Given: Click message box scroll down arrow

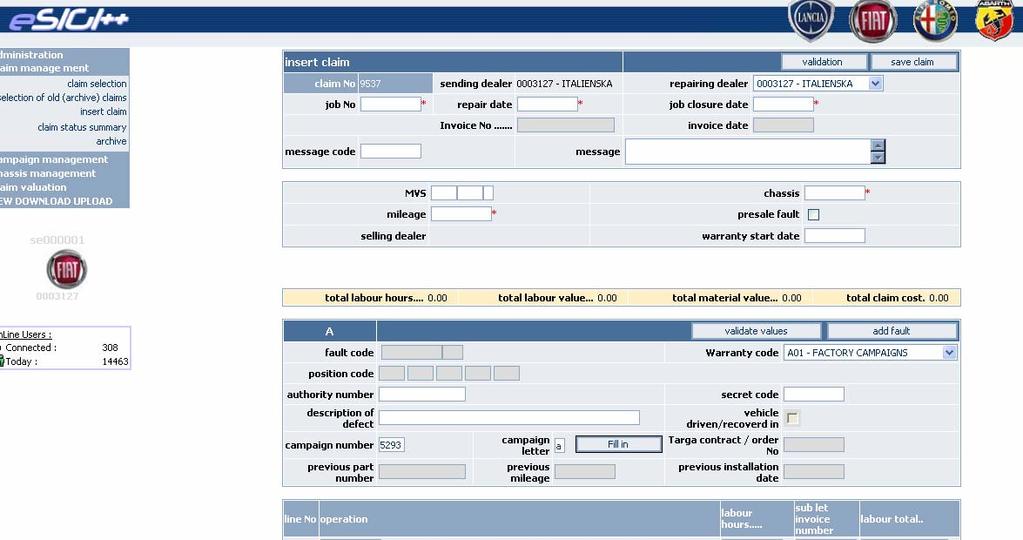Looking at the screenshot, I should (878, 157).
